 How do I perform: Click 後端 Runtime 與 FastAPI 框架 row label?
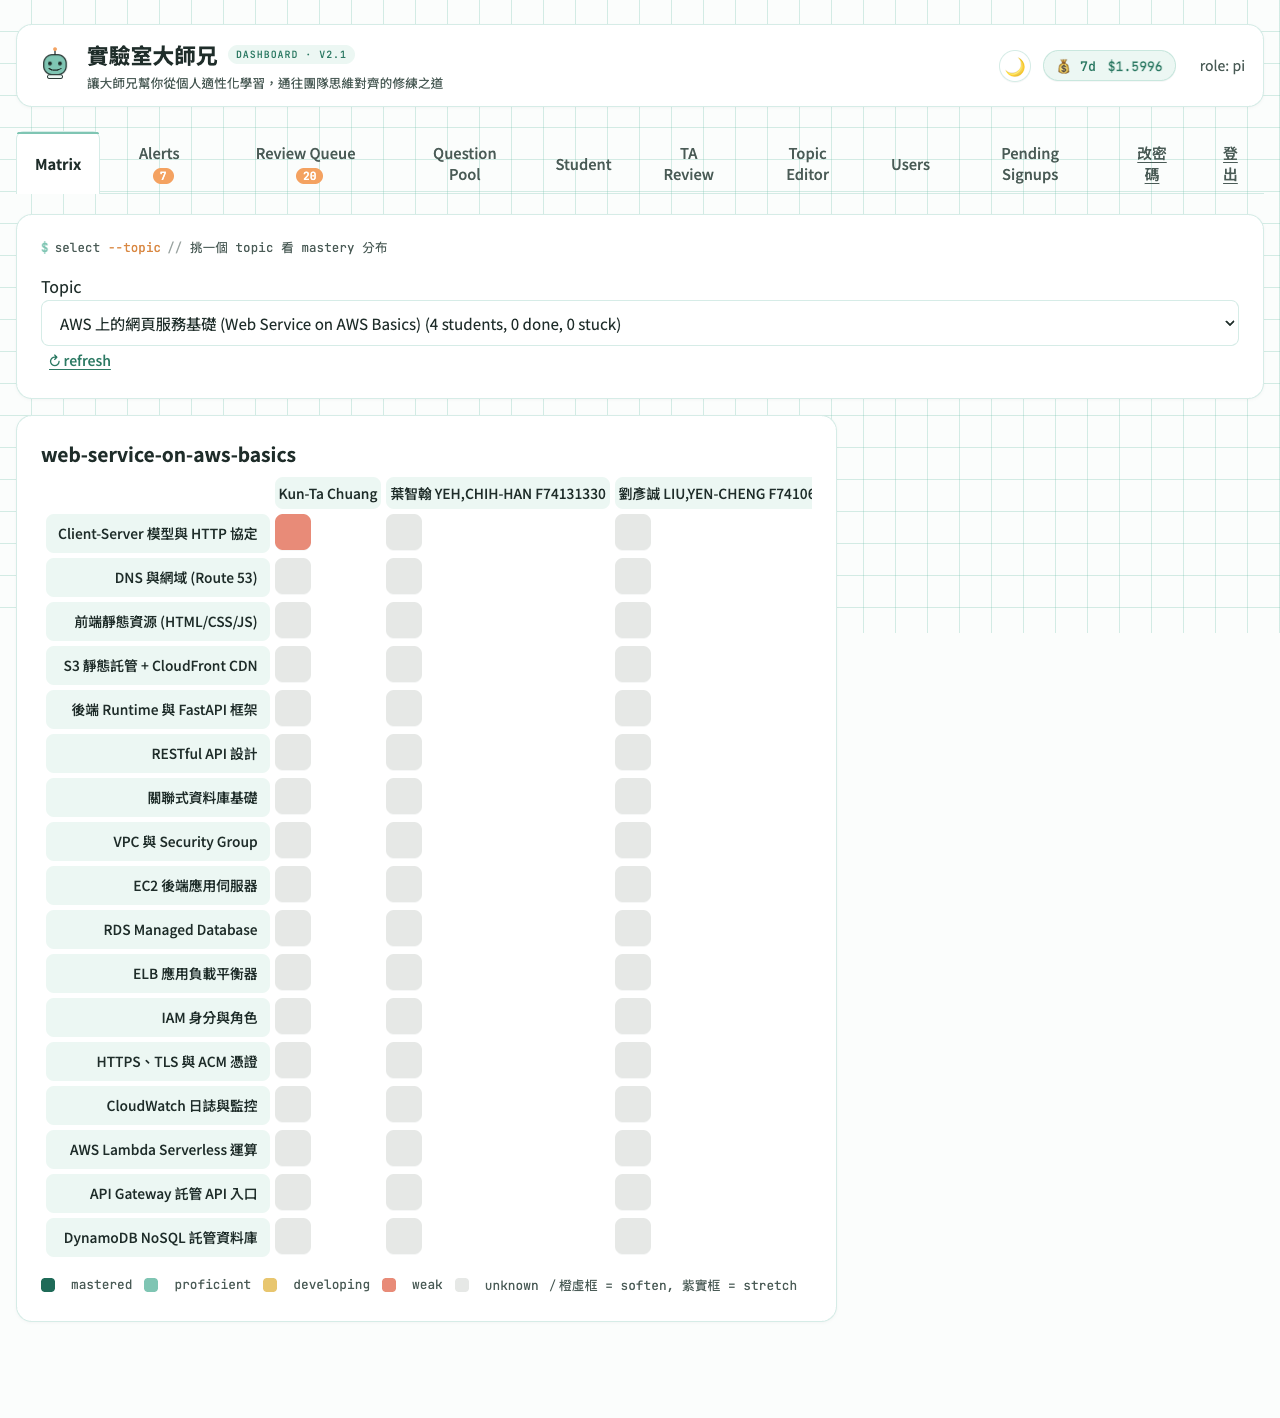(x=158, y=710)
